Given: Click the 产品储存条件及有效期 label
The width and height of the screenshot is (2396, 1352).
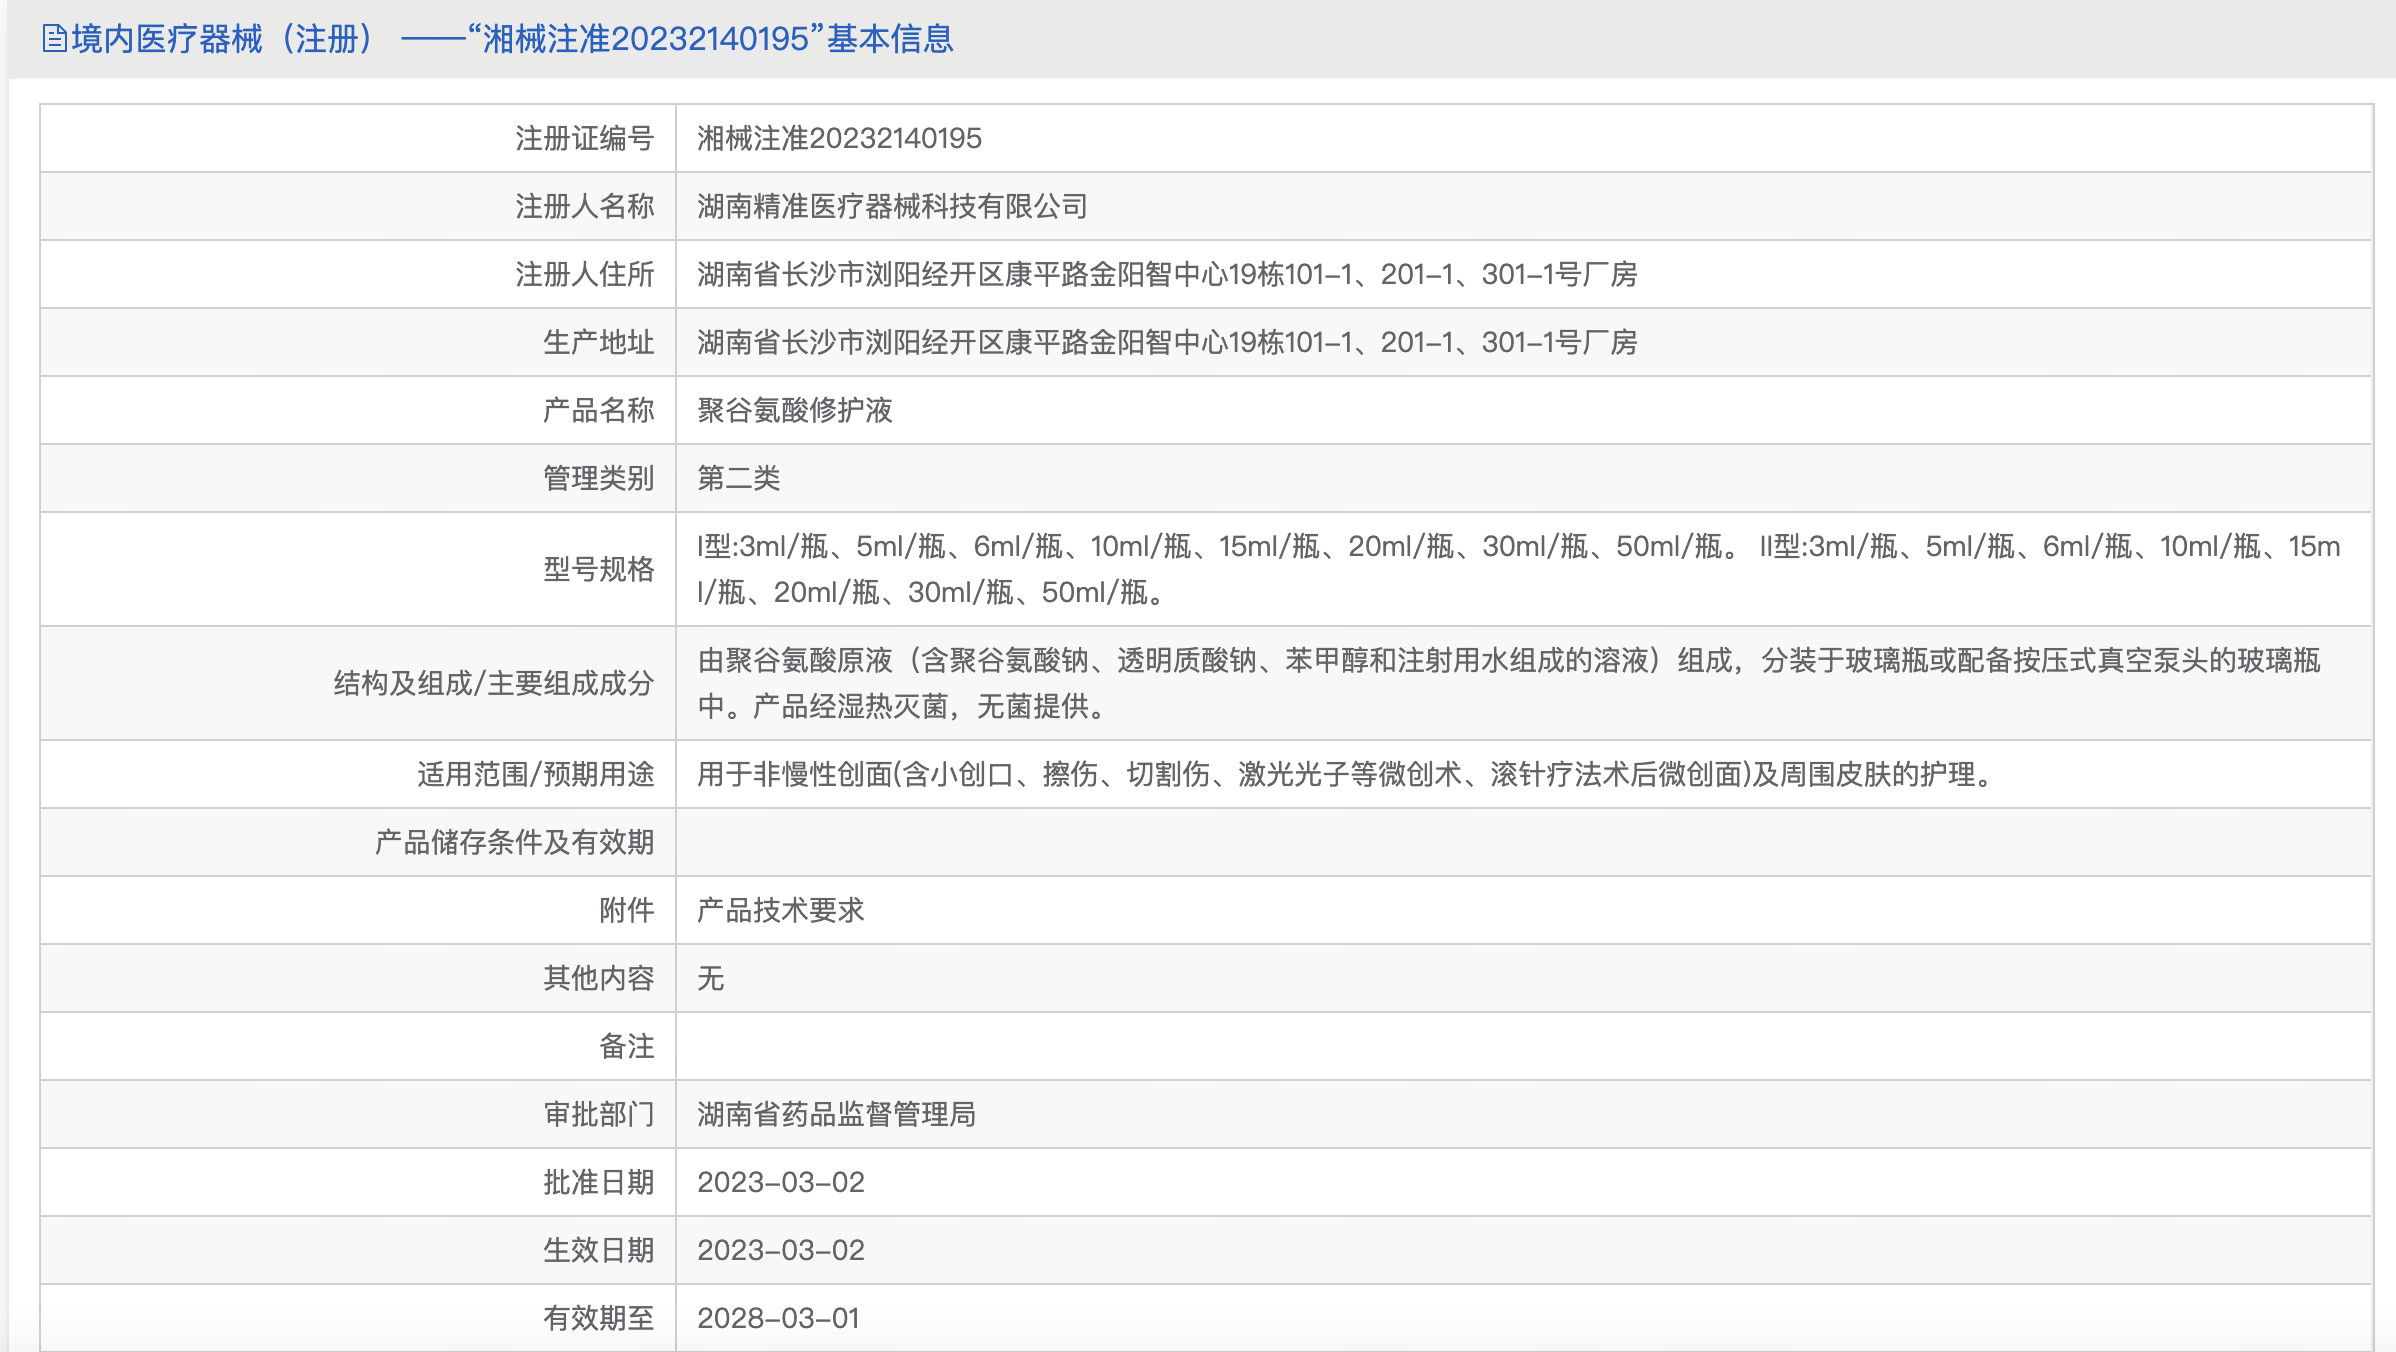Looking at the screenshot, I should pos(514,842).
